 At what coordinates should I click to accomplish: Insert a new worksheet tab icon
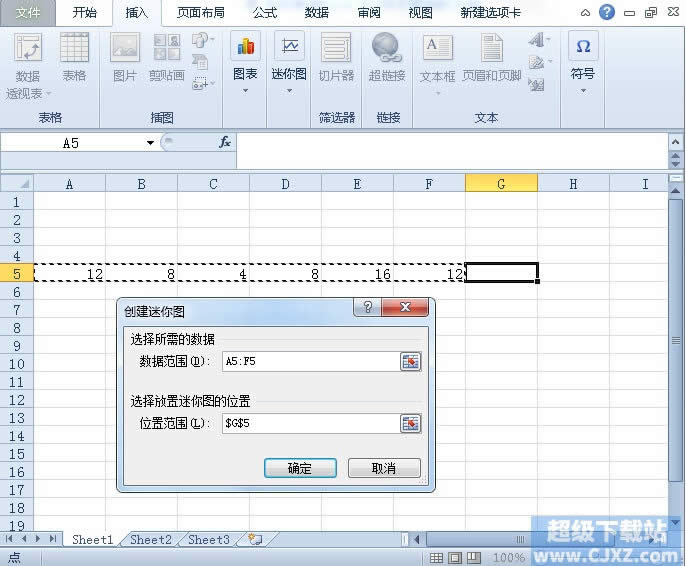[255, 539]
